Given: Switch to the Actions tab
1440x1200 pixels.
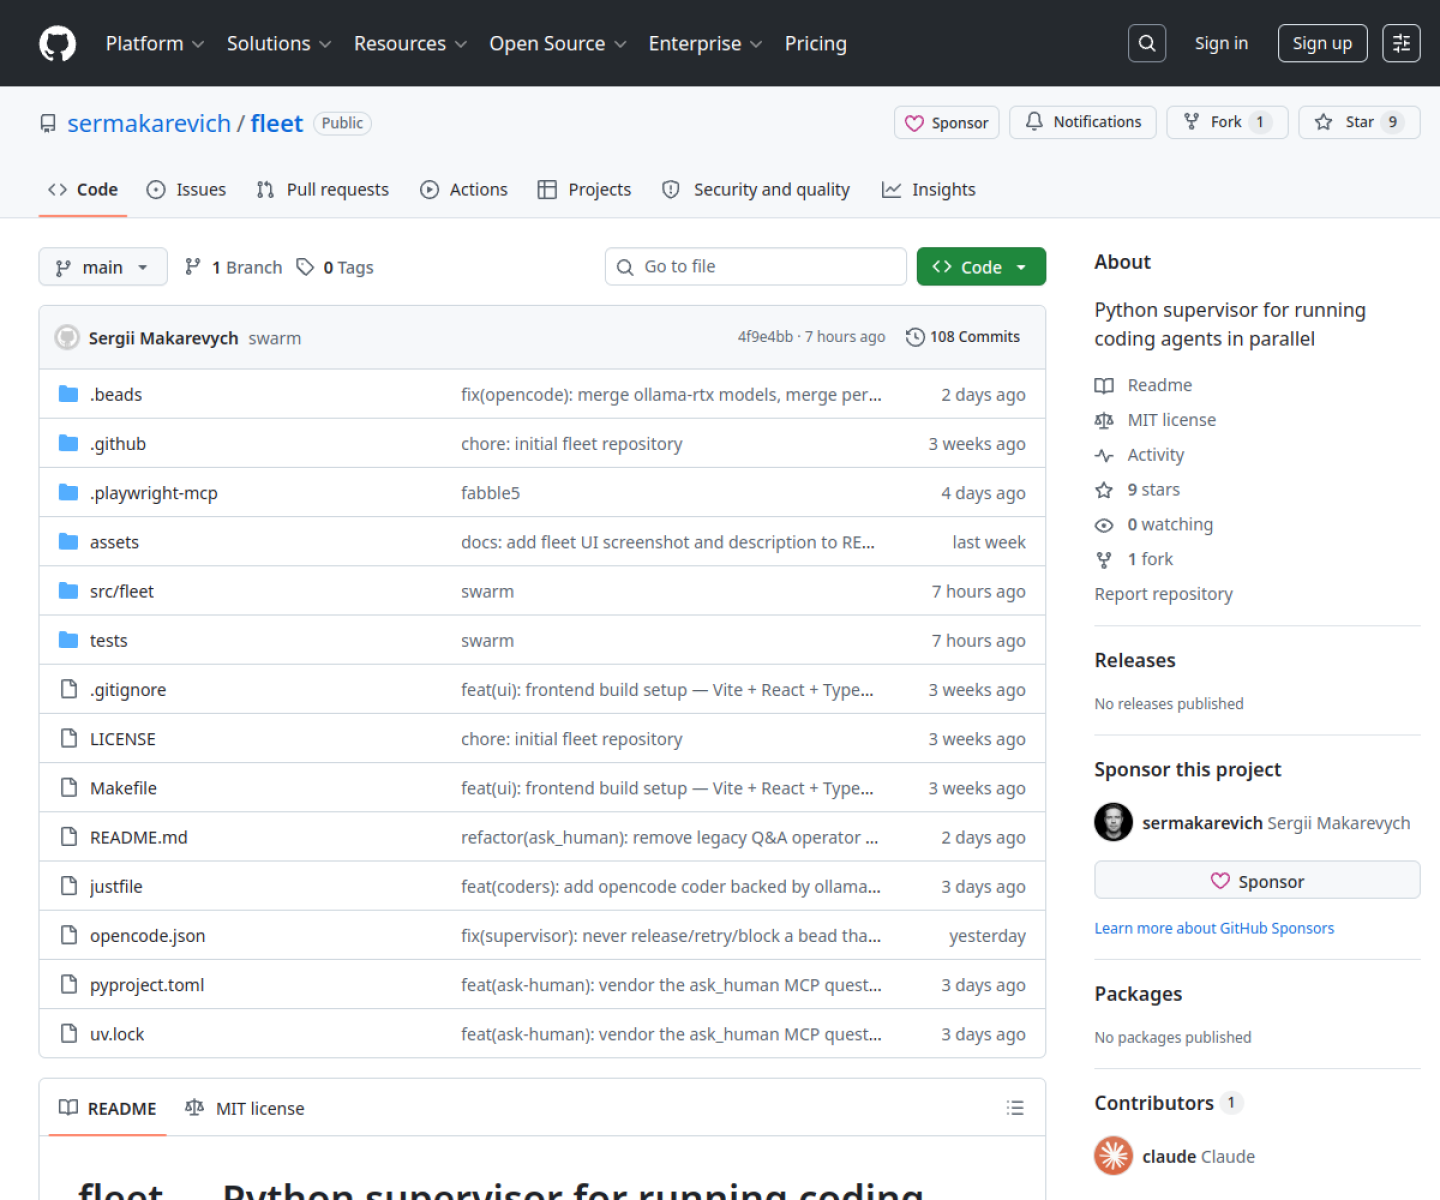Looking at the screenshot, I should pyautogui.click(x=464, y=189).
